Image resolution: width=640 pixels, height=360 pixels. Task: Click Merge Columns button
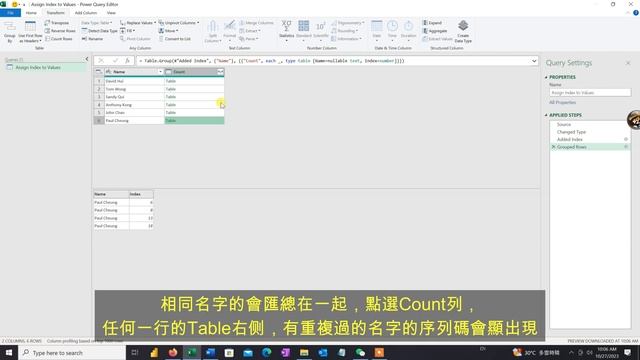click(x=256, y=23)
